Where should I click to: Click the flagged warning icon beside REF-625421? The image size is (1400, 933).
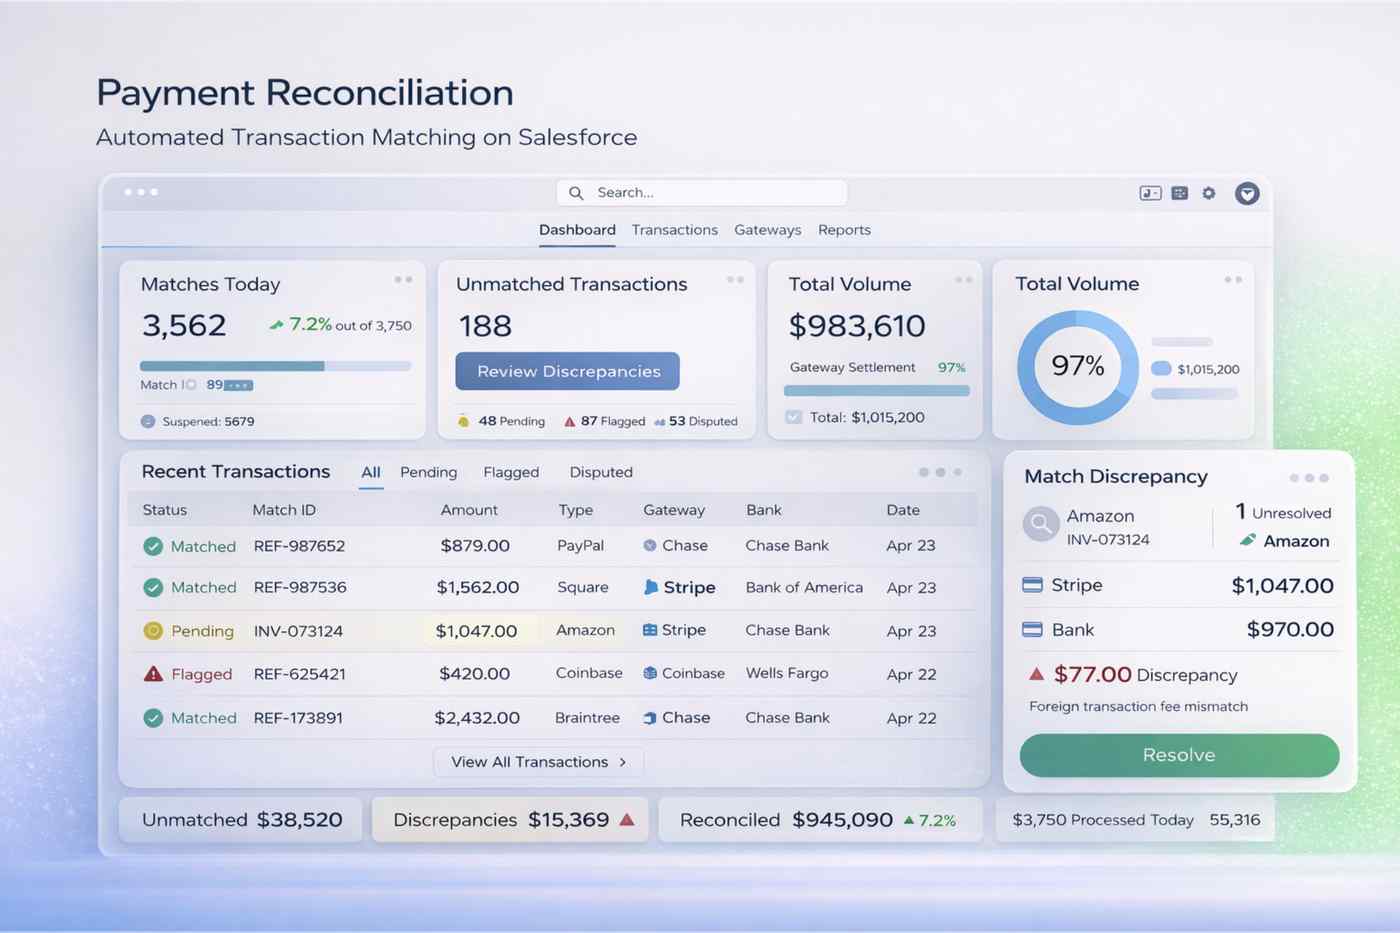click(x=155, y=674)
